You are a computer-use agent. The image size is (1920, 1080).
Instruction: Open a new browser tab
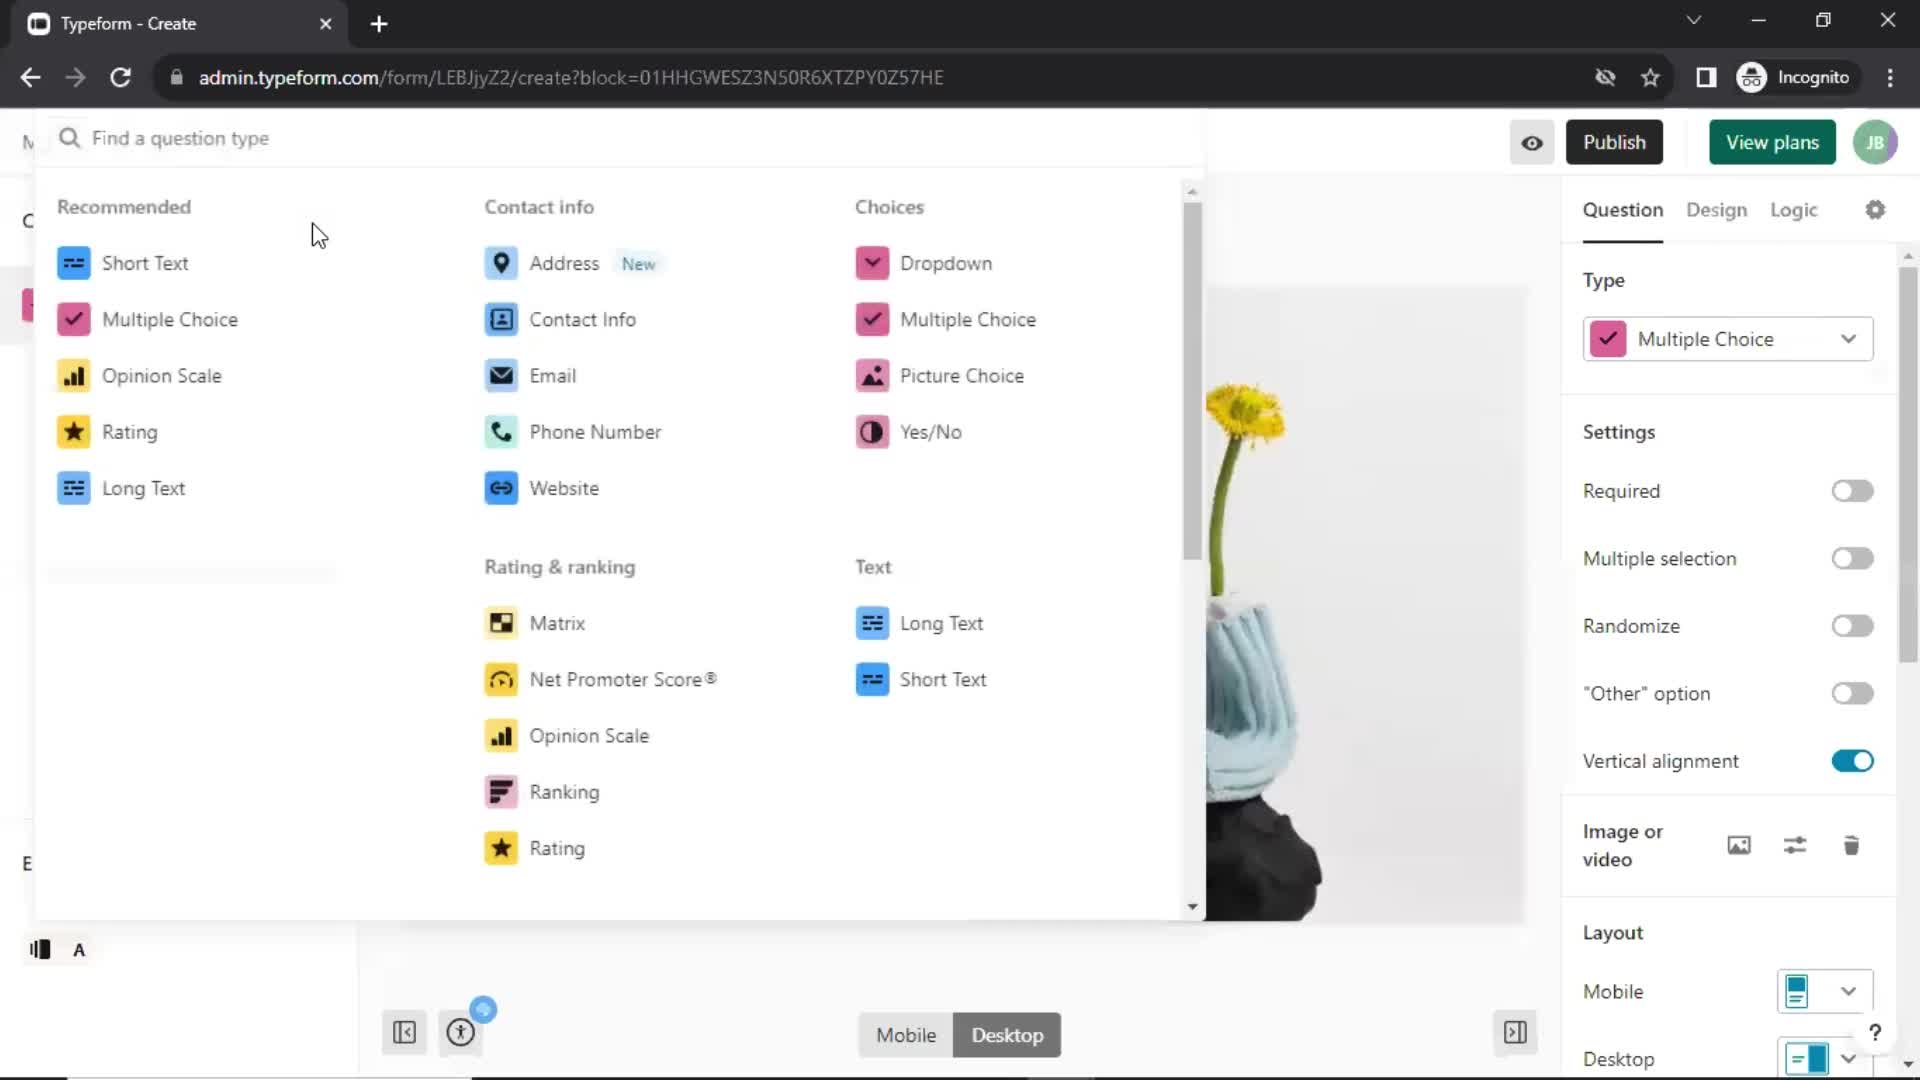click(378, 24)
